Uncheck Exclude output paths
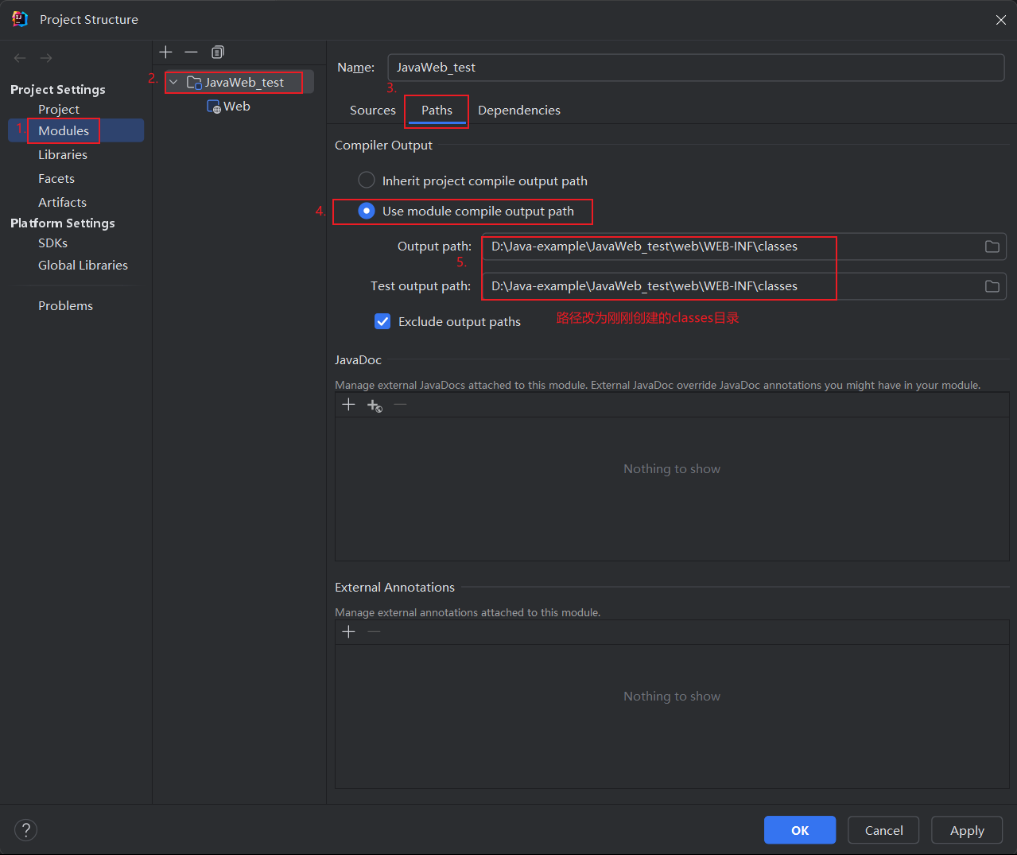 tap(382, 321)
